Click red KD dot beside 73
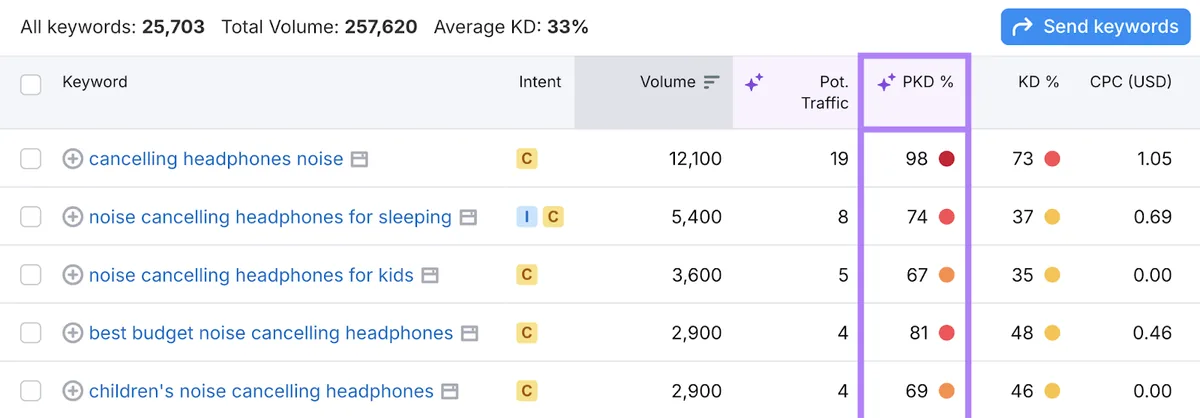Screen dimensions: 1200x418 [x=1051, y=159]
